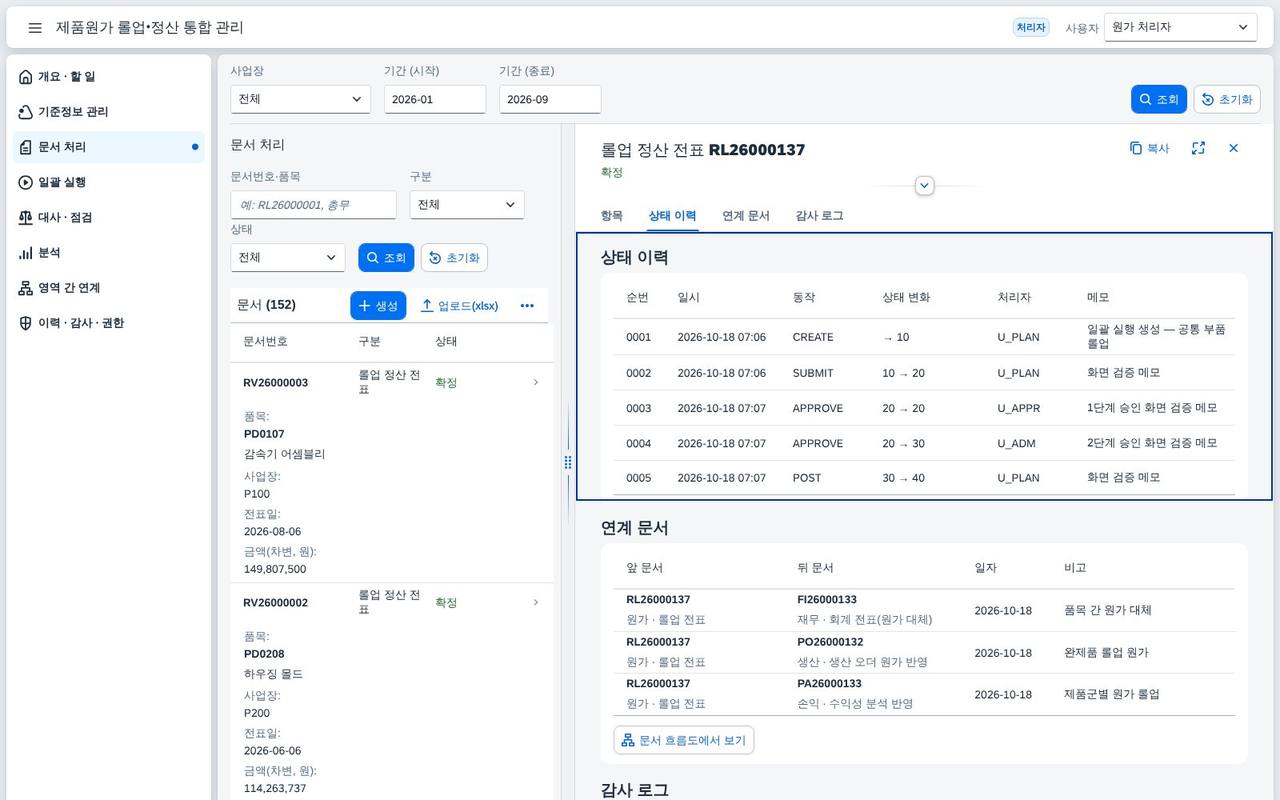The height and width of the screenshot is (800, 1280).
Task: Click the 기간 (시작) field 2026-01
Action: pyautogui.click(x=435, y=99)
